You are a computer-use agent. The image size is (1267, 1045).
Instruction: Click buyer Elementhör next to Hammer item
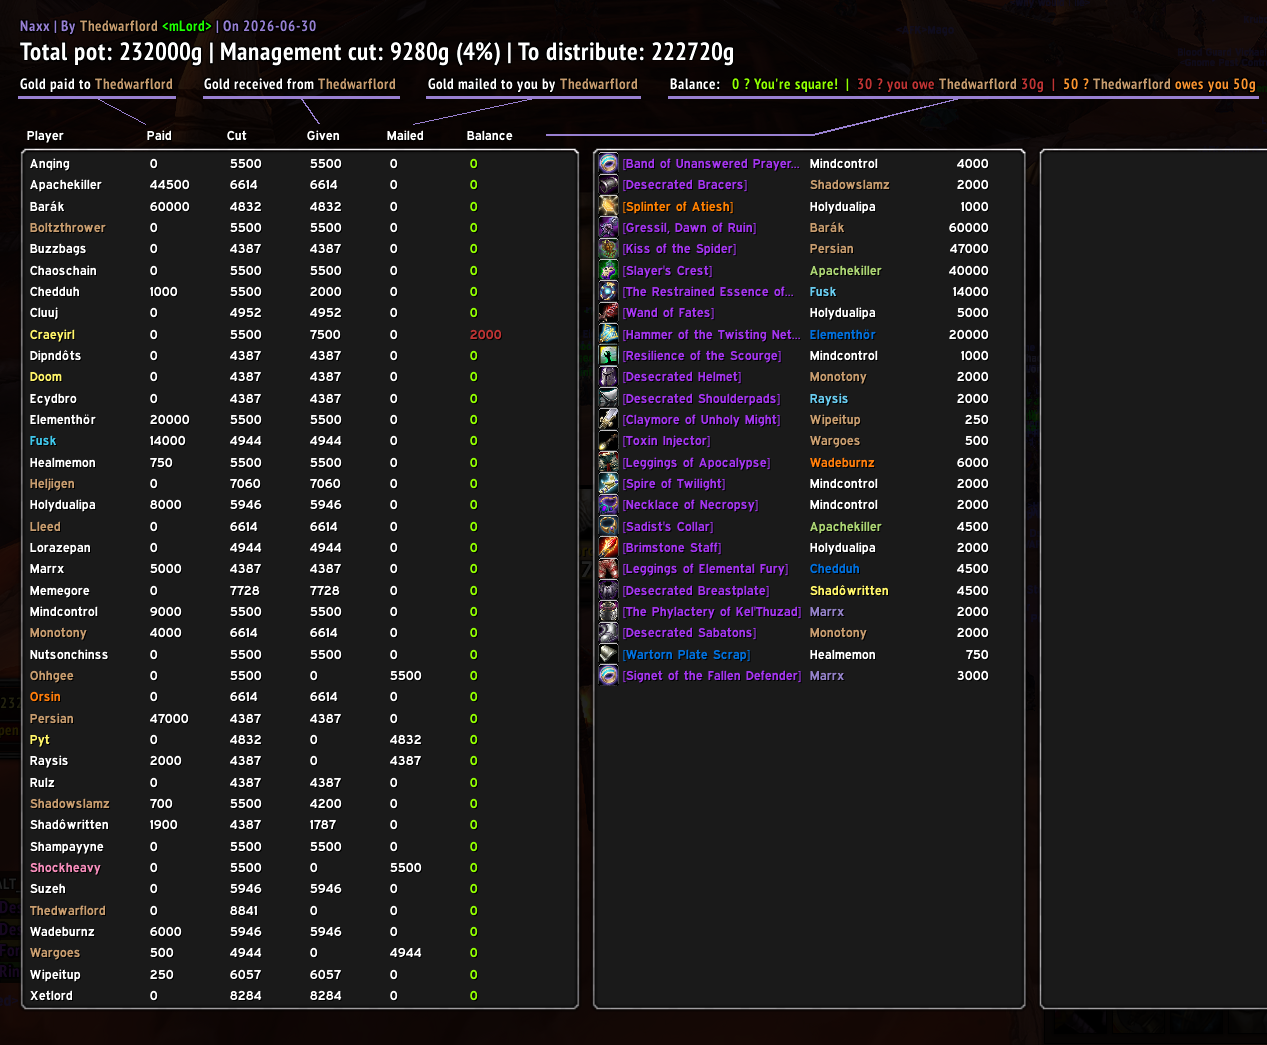pyautogui.click(x=842, y=335)
